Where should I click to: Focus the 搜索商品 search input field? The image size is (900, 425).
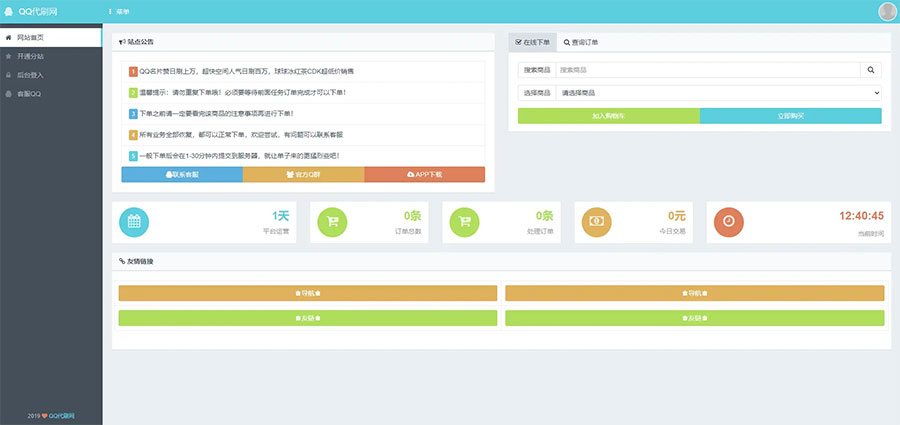707,70
